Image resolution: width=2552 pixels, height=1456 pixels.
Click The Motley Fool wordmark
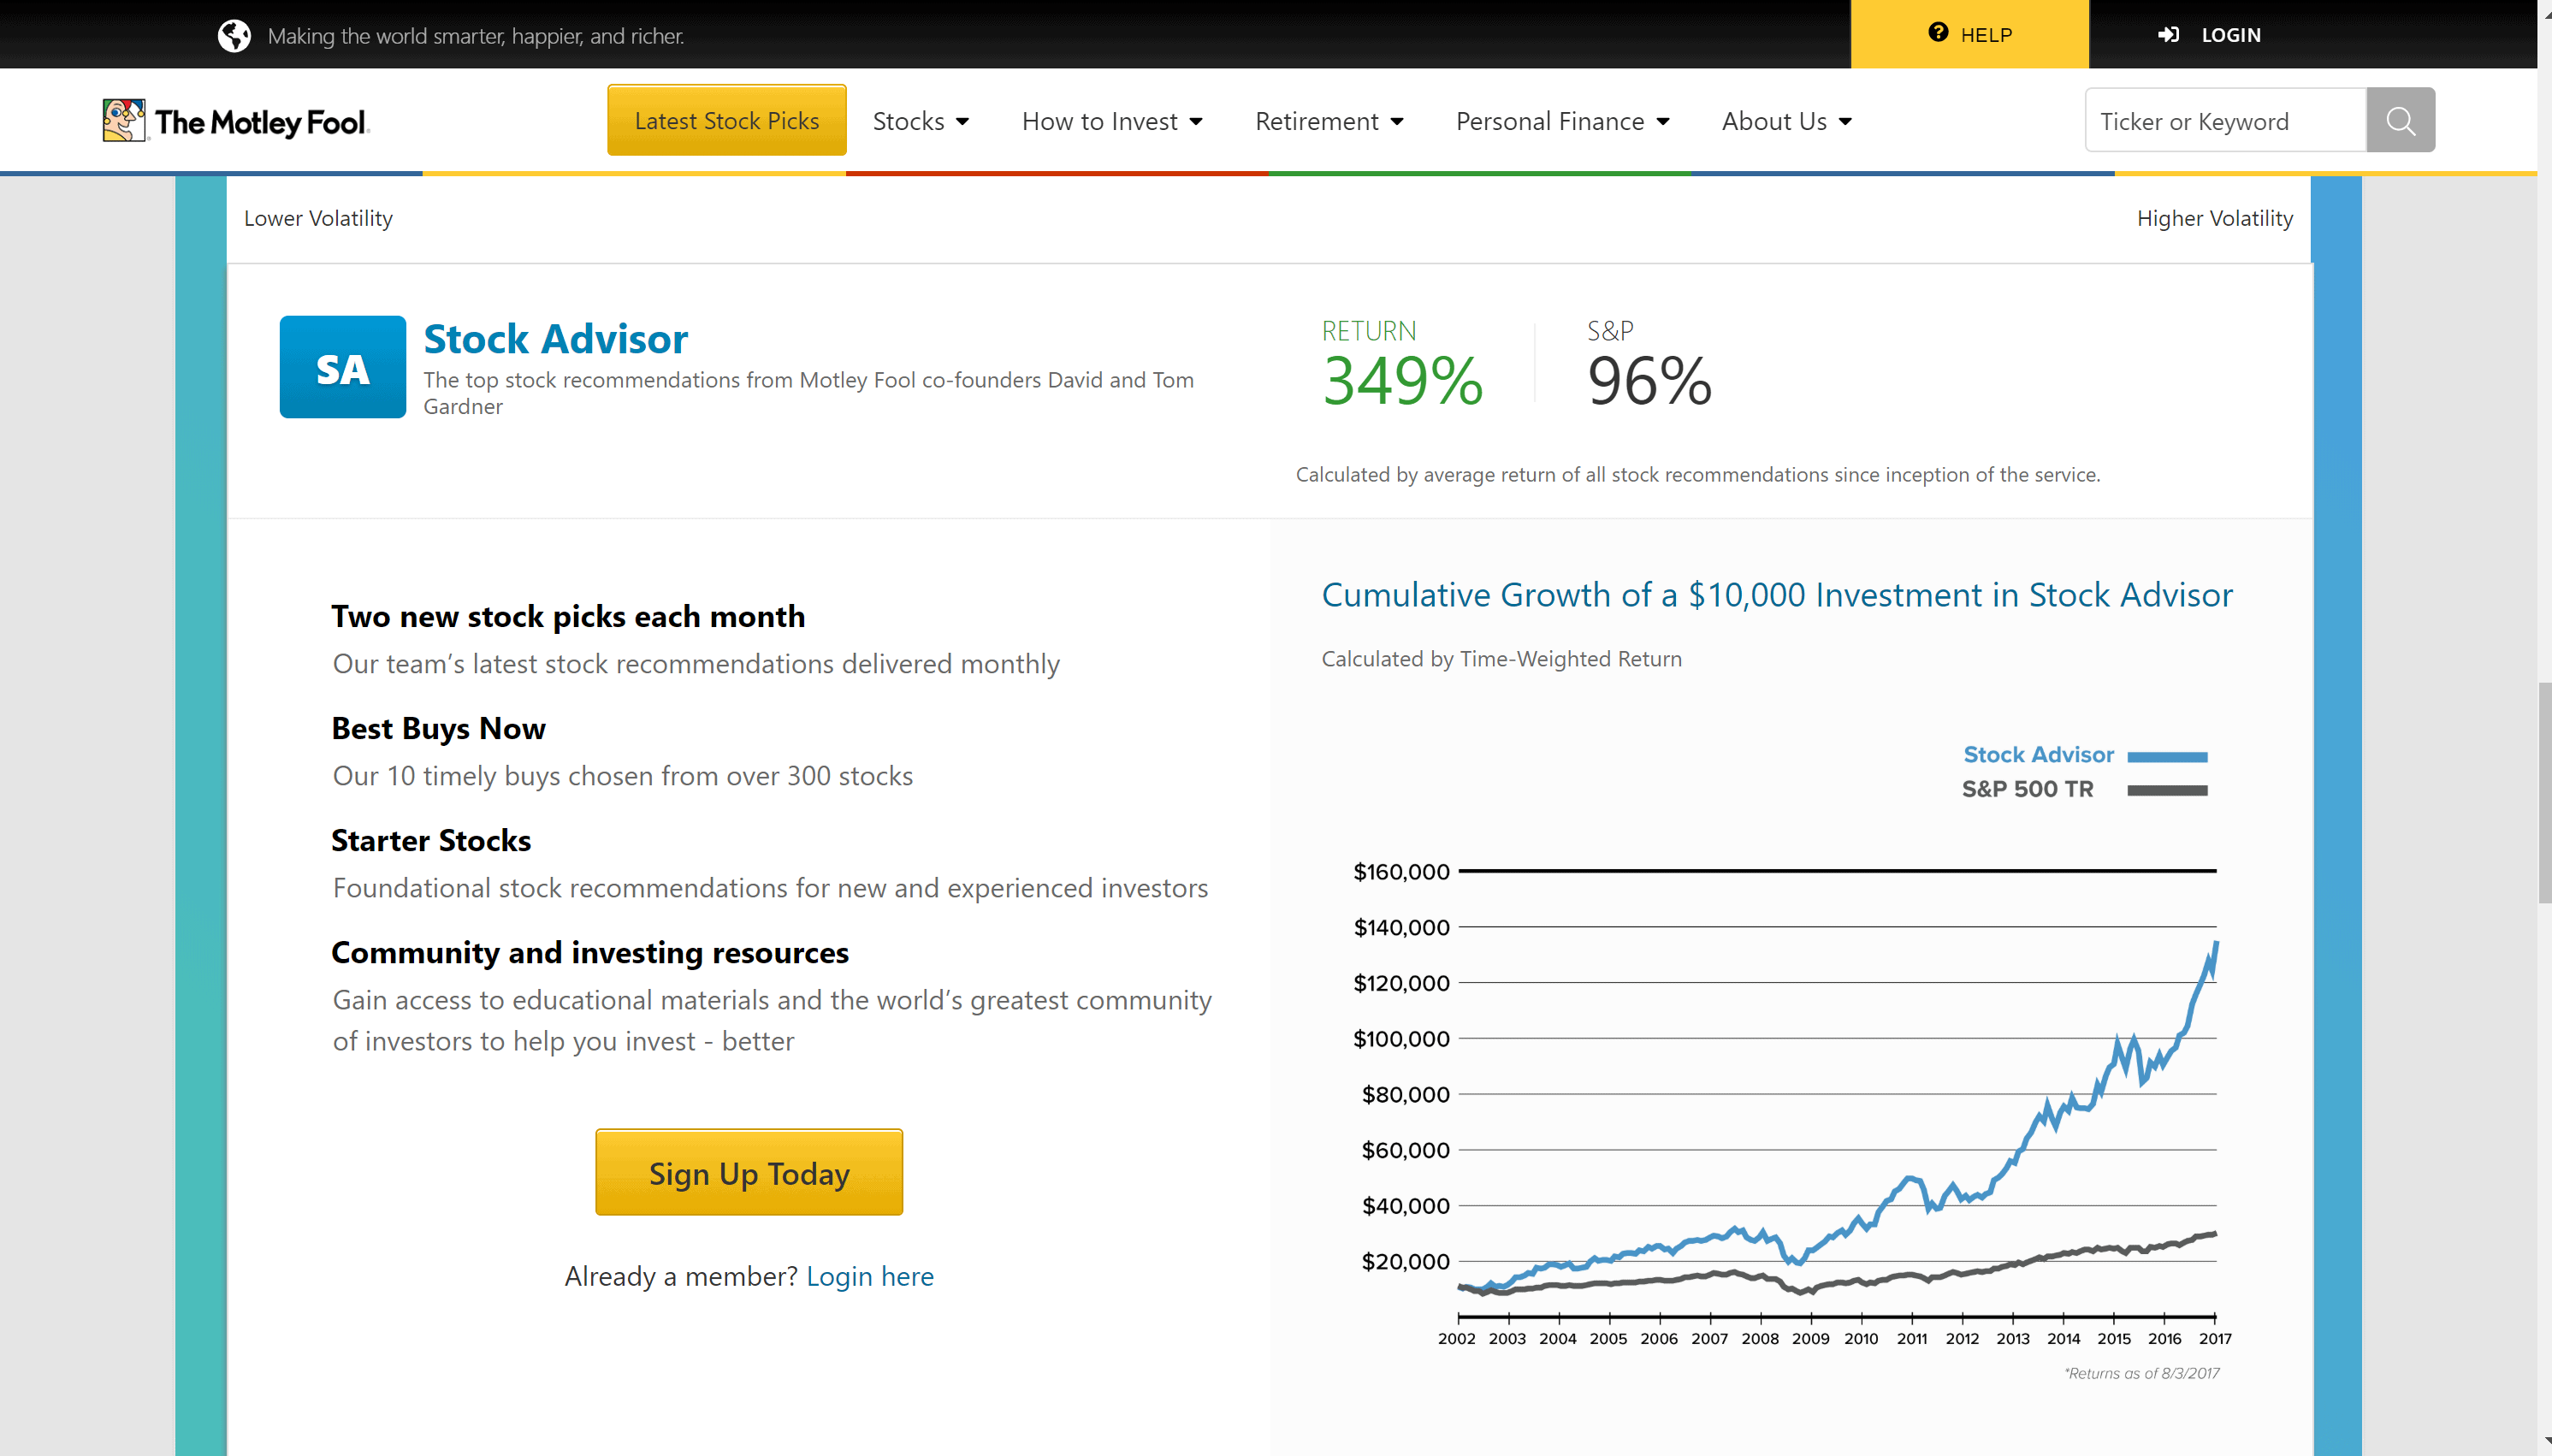point(262,122)
